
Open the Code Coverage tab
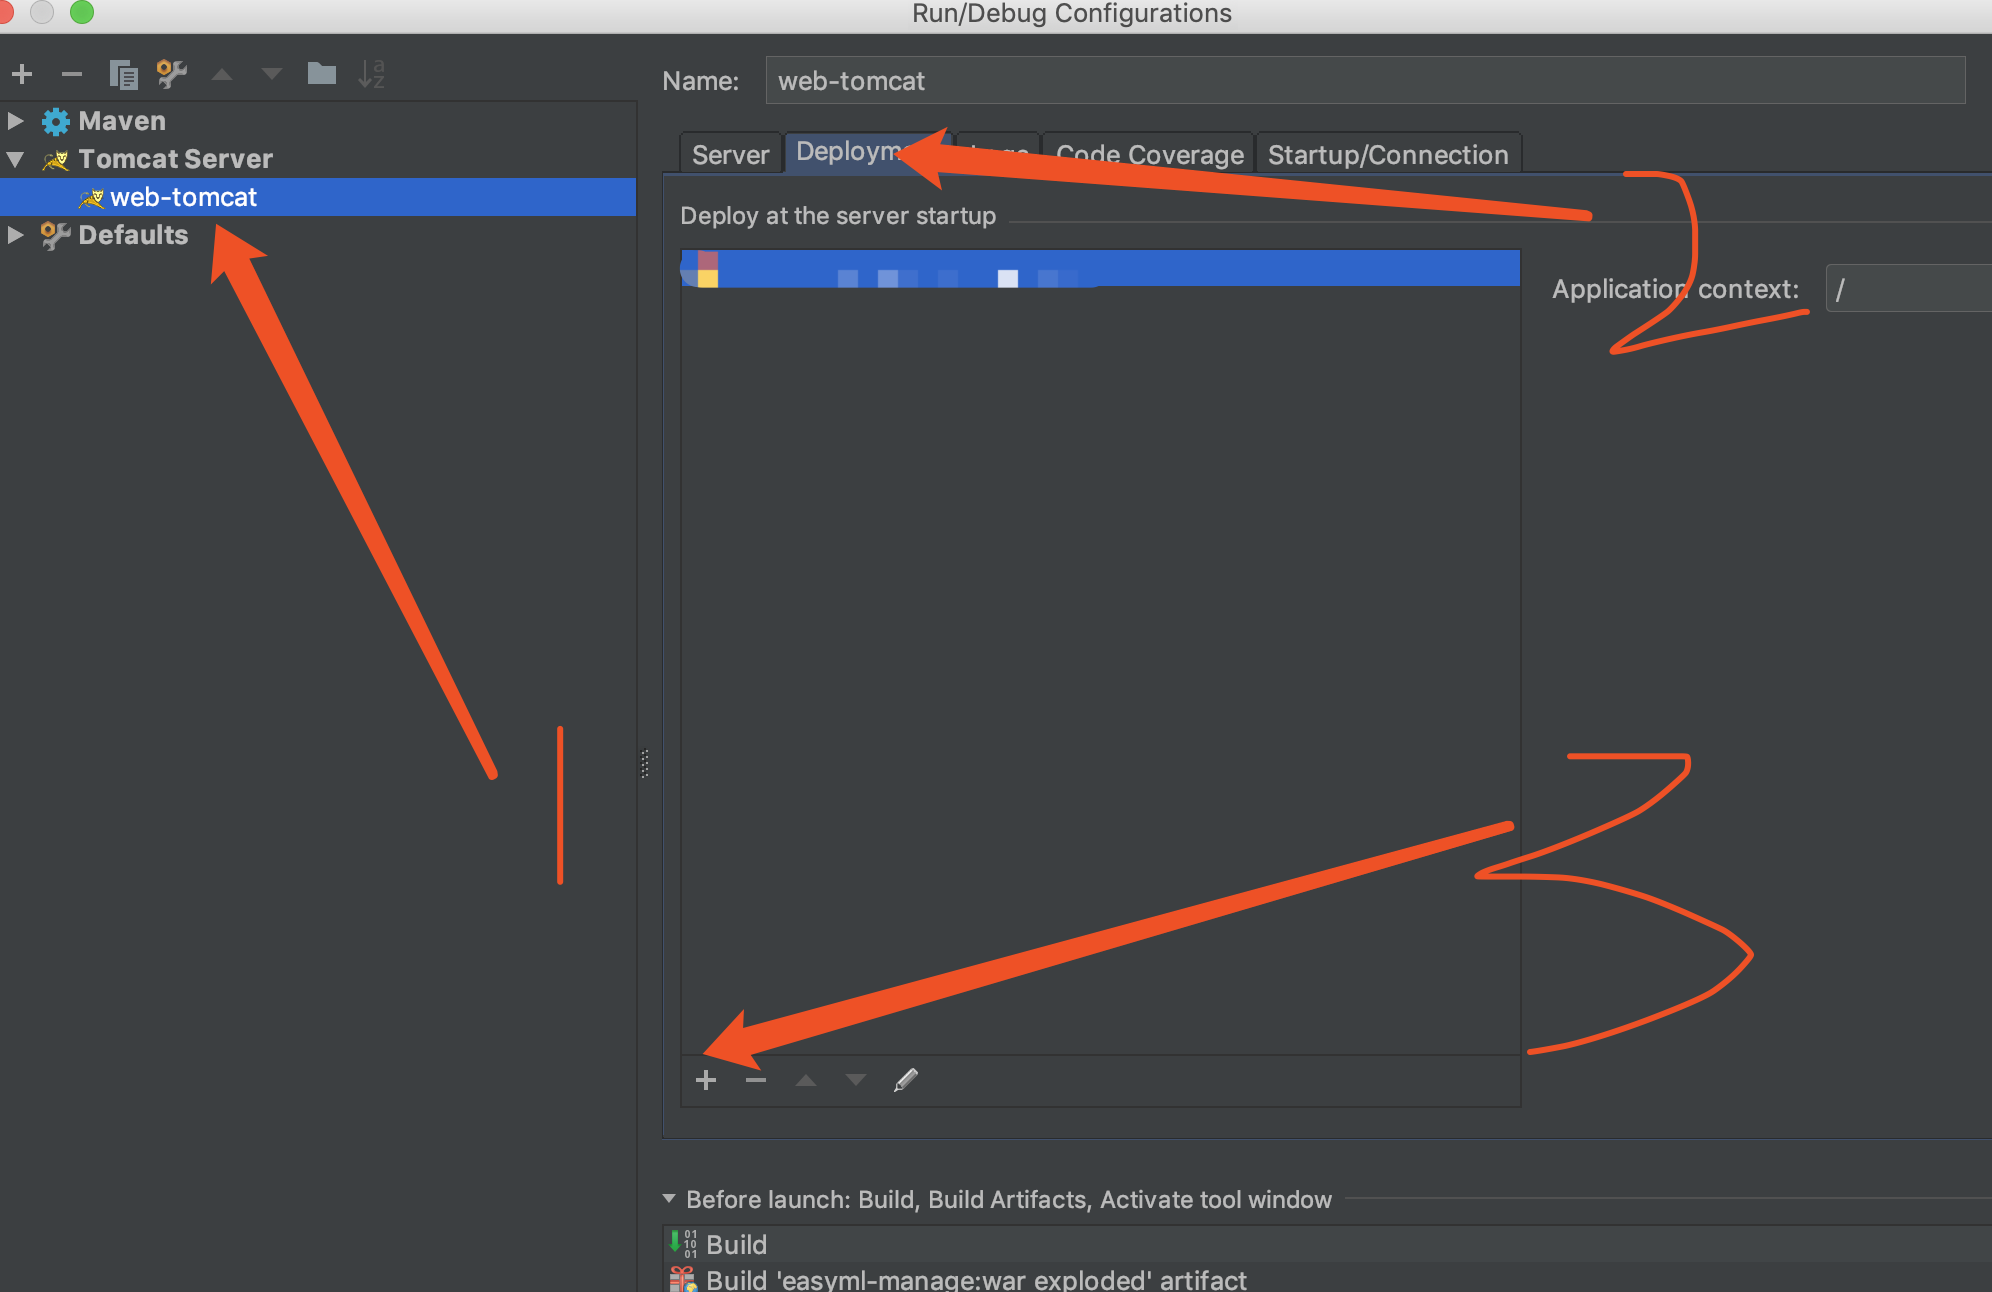1150,154
